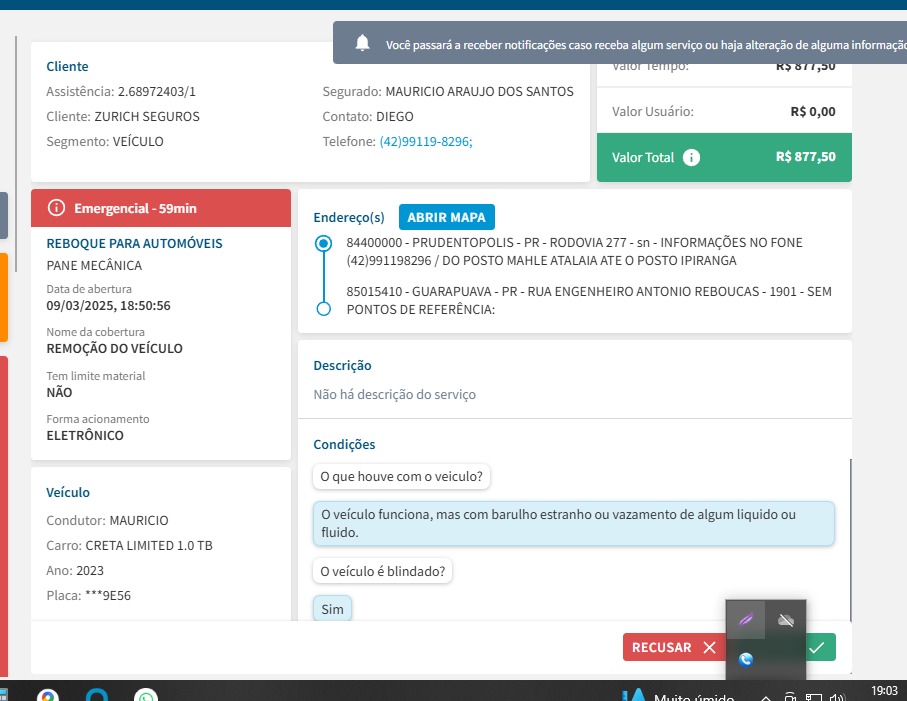The width and height of the screenshot is (907, 701).
Task: Click the plate value ***9E56
Action: click(x=108, y=596)
